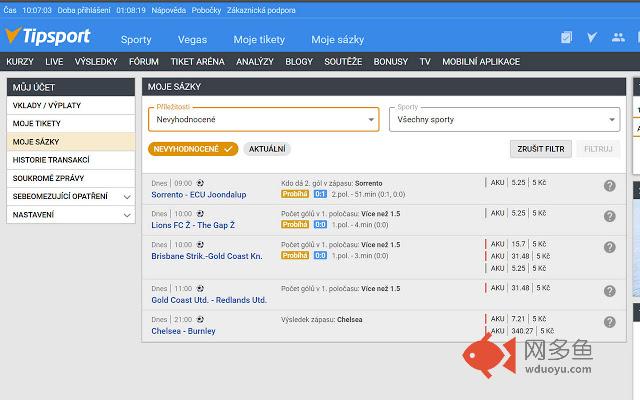Click the help icon for Brisbane Strikers bet

click(609, 247)
